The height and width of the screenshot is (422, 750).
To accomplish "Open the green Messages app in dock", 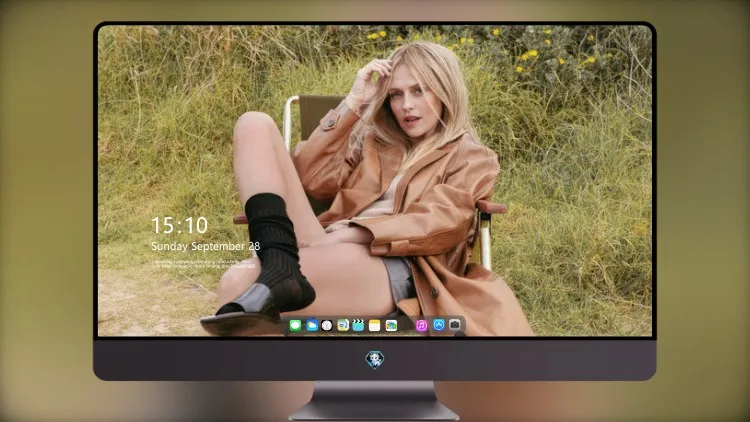I will coord(296,326).
